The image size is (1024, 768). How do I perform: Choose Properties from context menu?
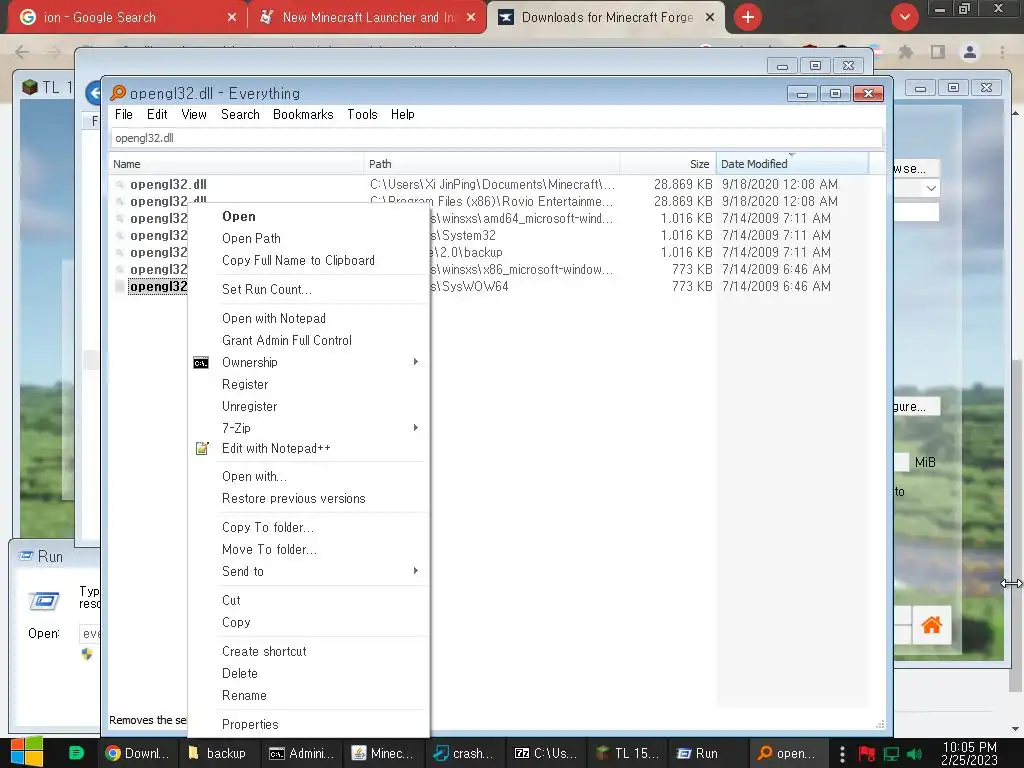250,724
